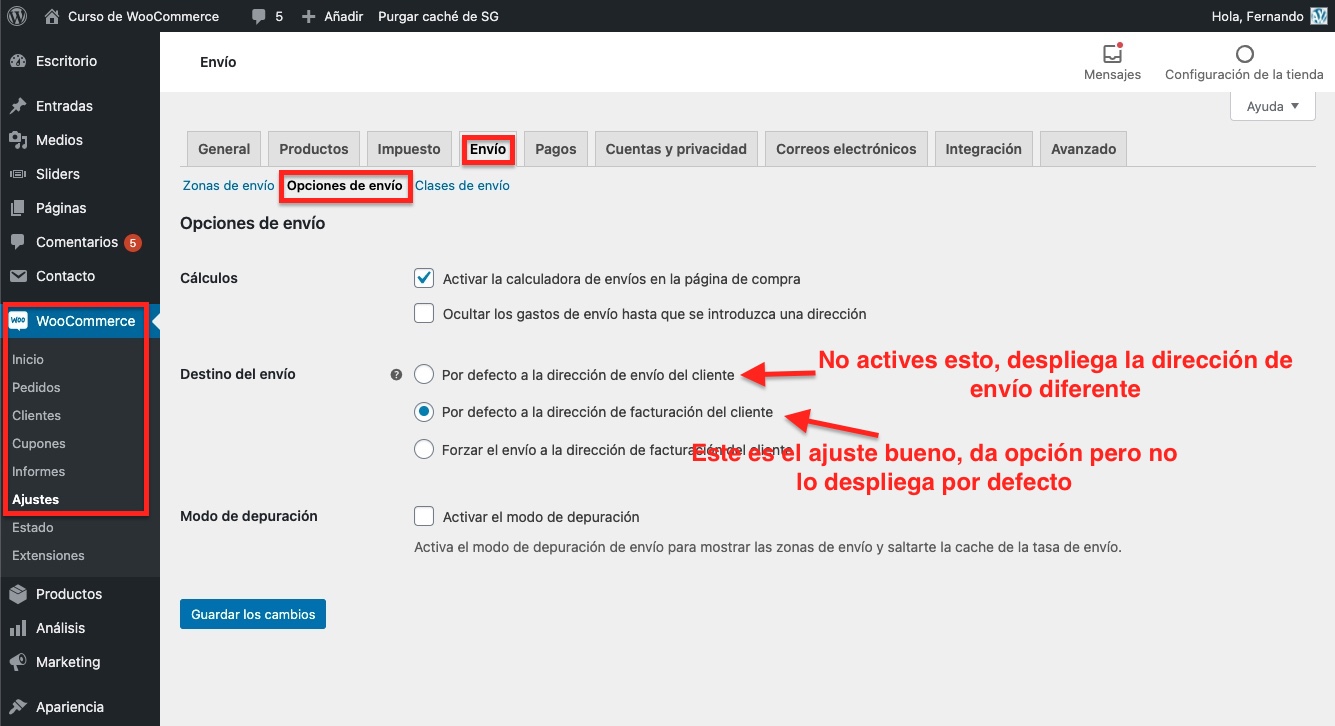The width and height of the screenshot is (1335, 726).
Task: Click the Apariencia brush icon
Action: tap(18, 707)
